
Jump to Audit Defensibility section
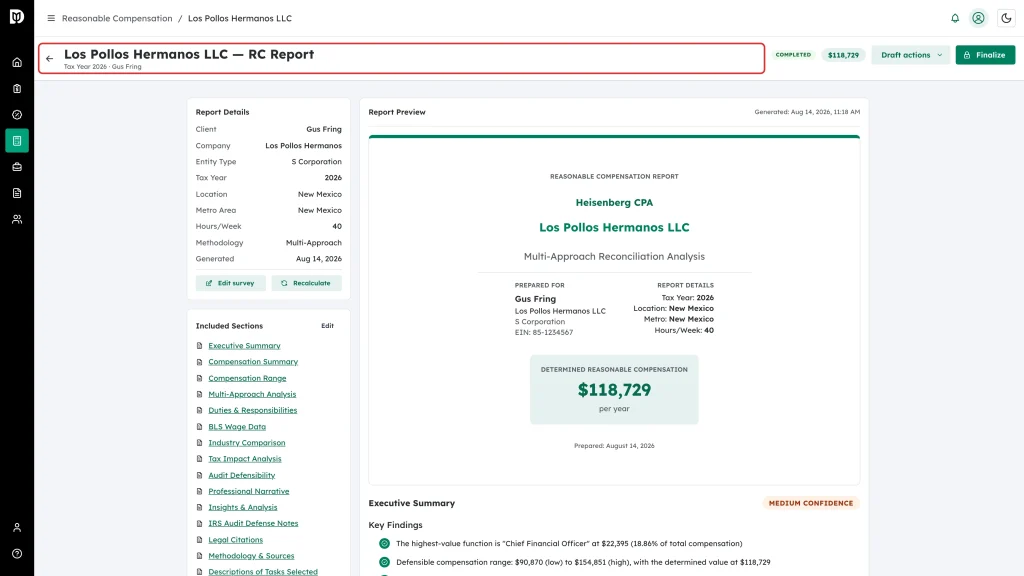point(242,475)
